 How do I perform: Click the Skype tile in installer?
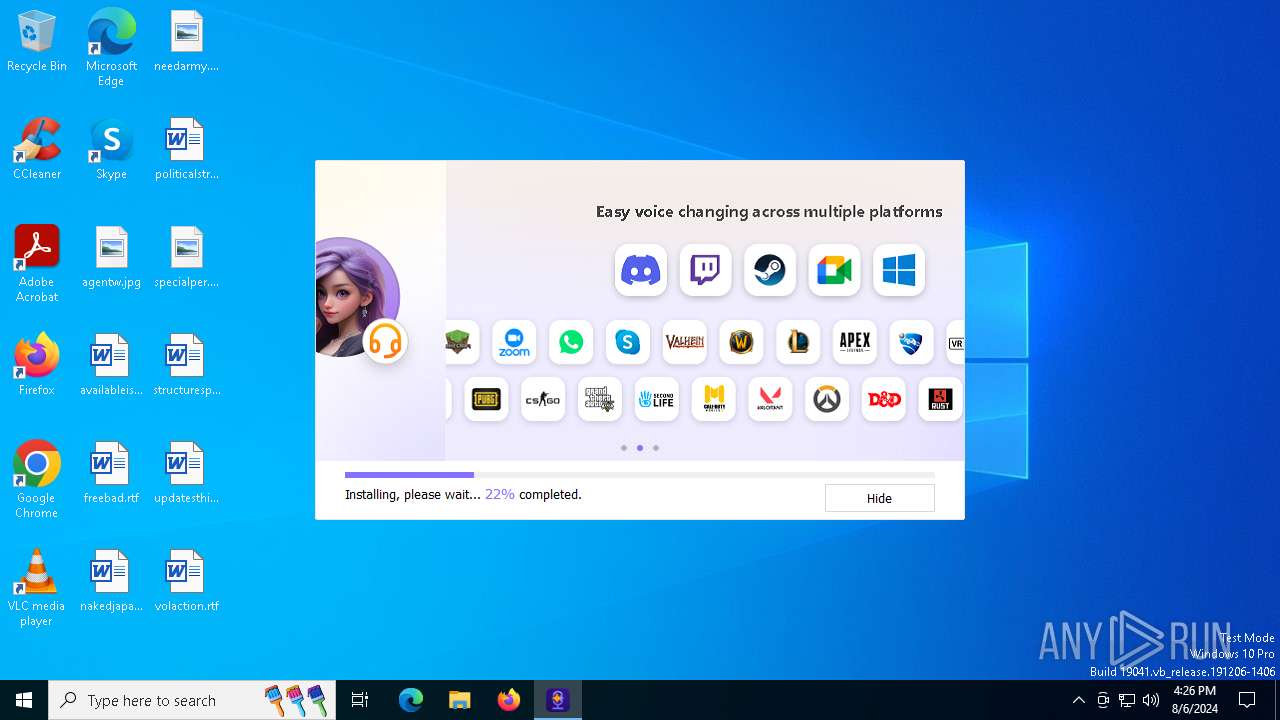click(x=628, y=342)
